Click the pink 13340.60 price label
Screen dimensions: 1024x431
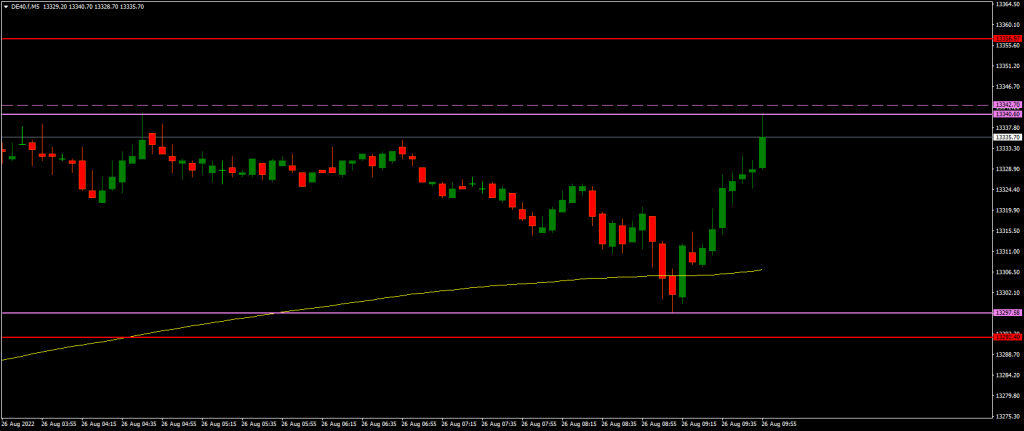click(1007, 114)
